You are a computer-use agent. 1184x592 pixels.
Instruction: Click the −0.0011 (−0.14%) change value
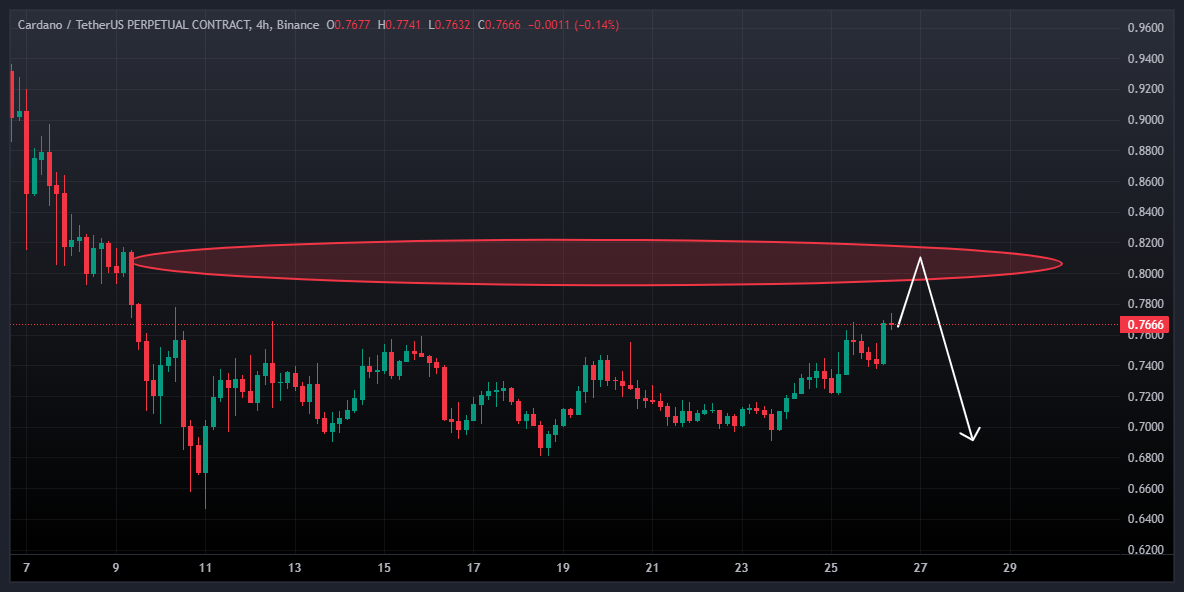coord(575,24)
